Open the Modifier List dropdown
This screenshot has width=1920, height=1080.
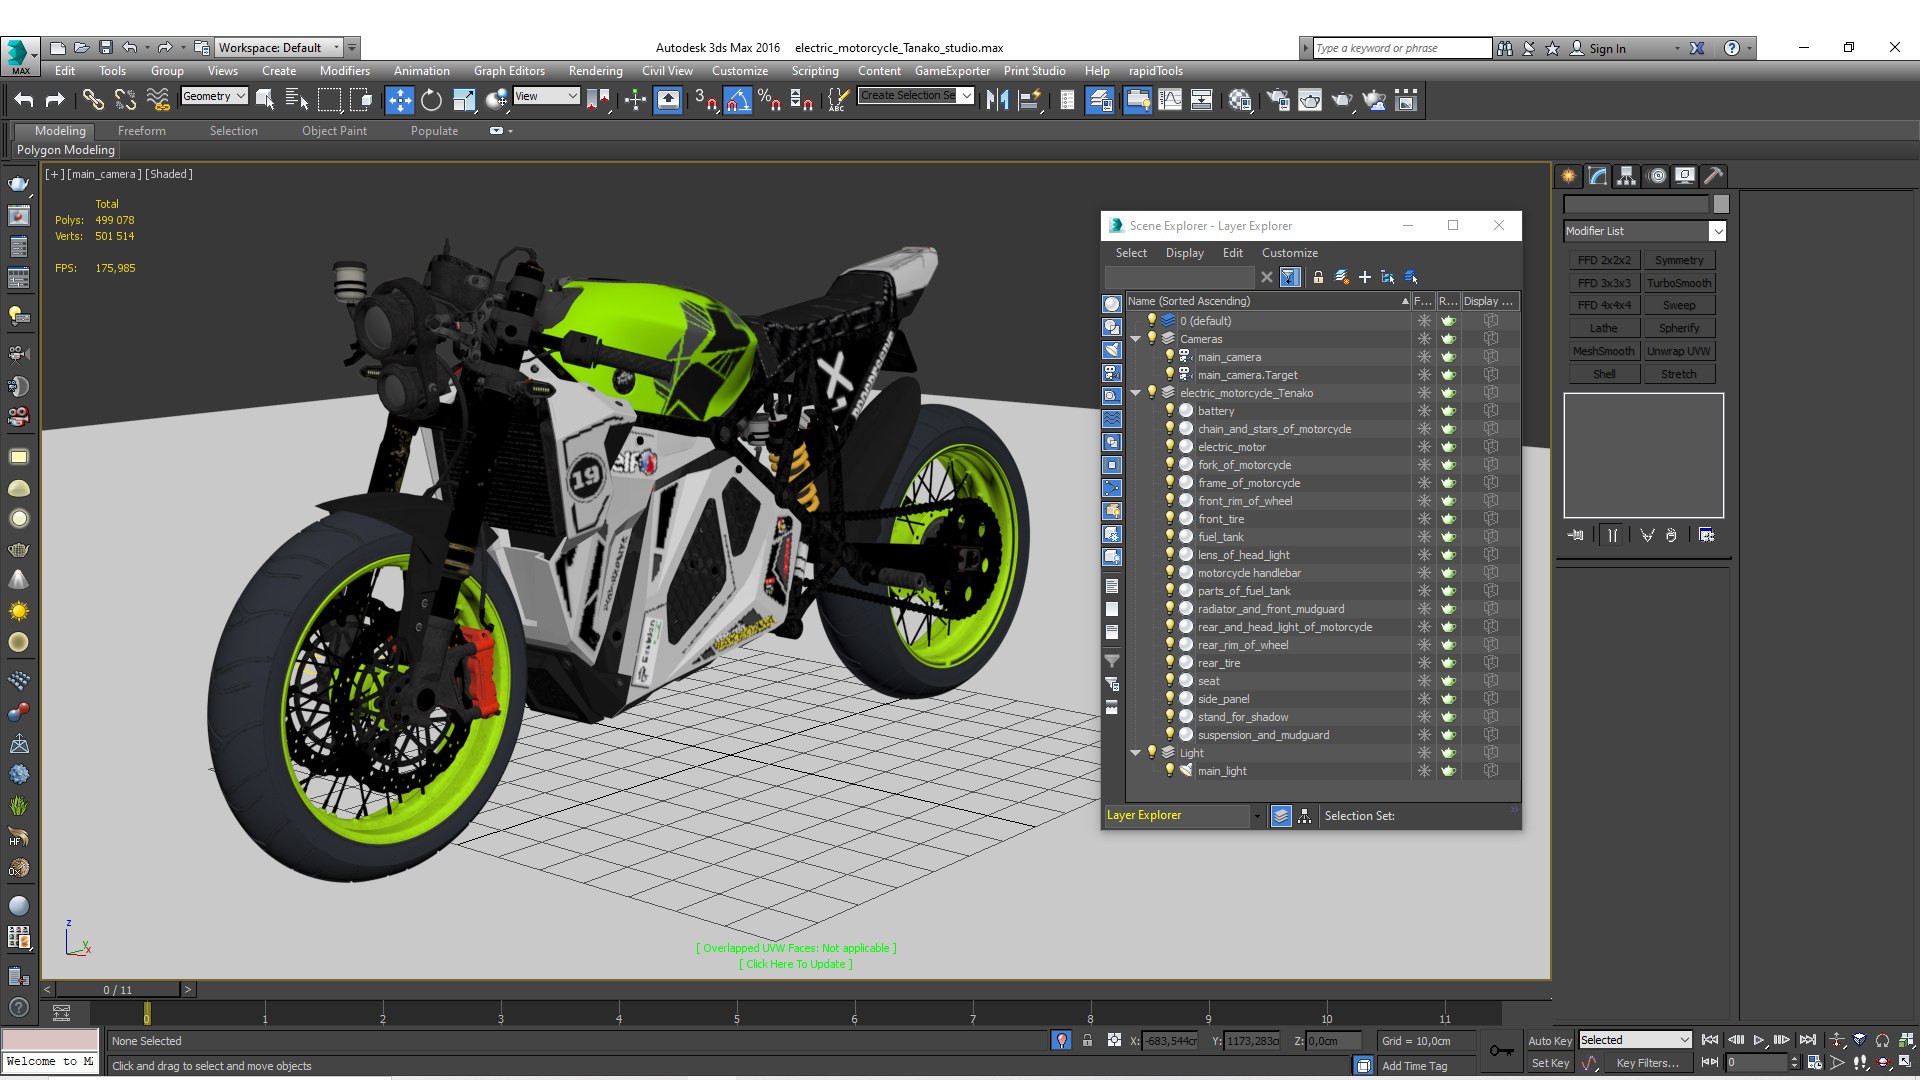pyautogui.click(x=1645, y=231)
